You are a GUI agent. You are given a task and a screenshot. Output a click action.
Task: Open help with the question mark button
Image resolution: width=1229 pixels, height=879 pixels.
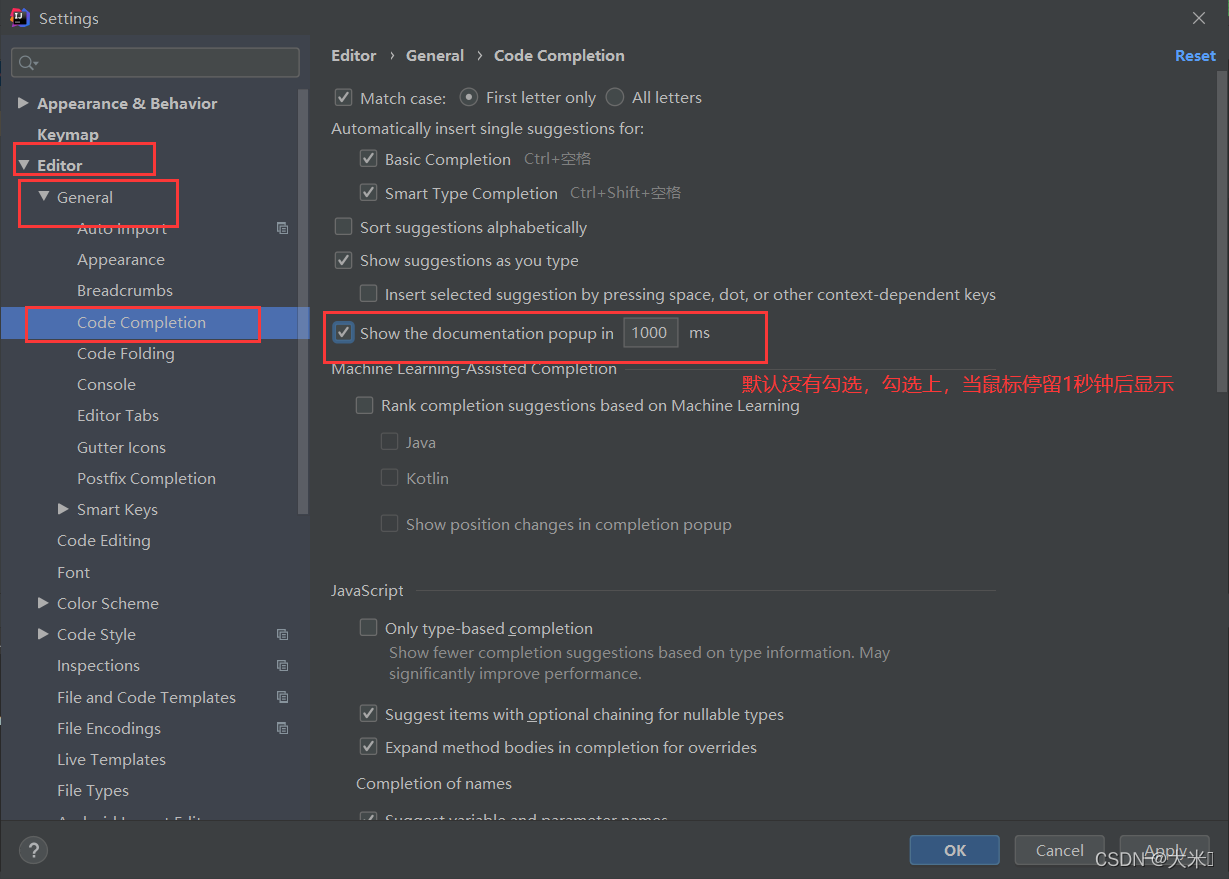tap(34, 850)
